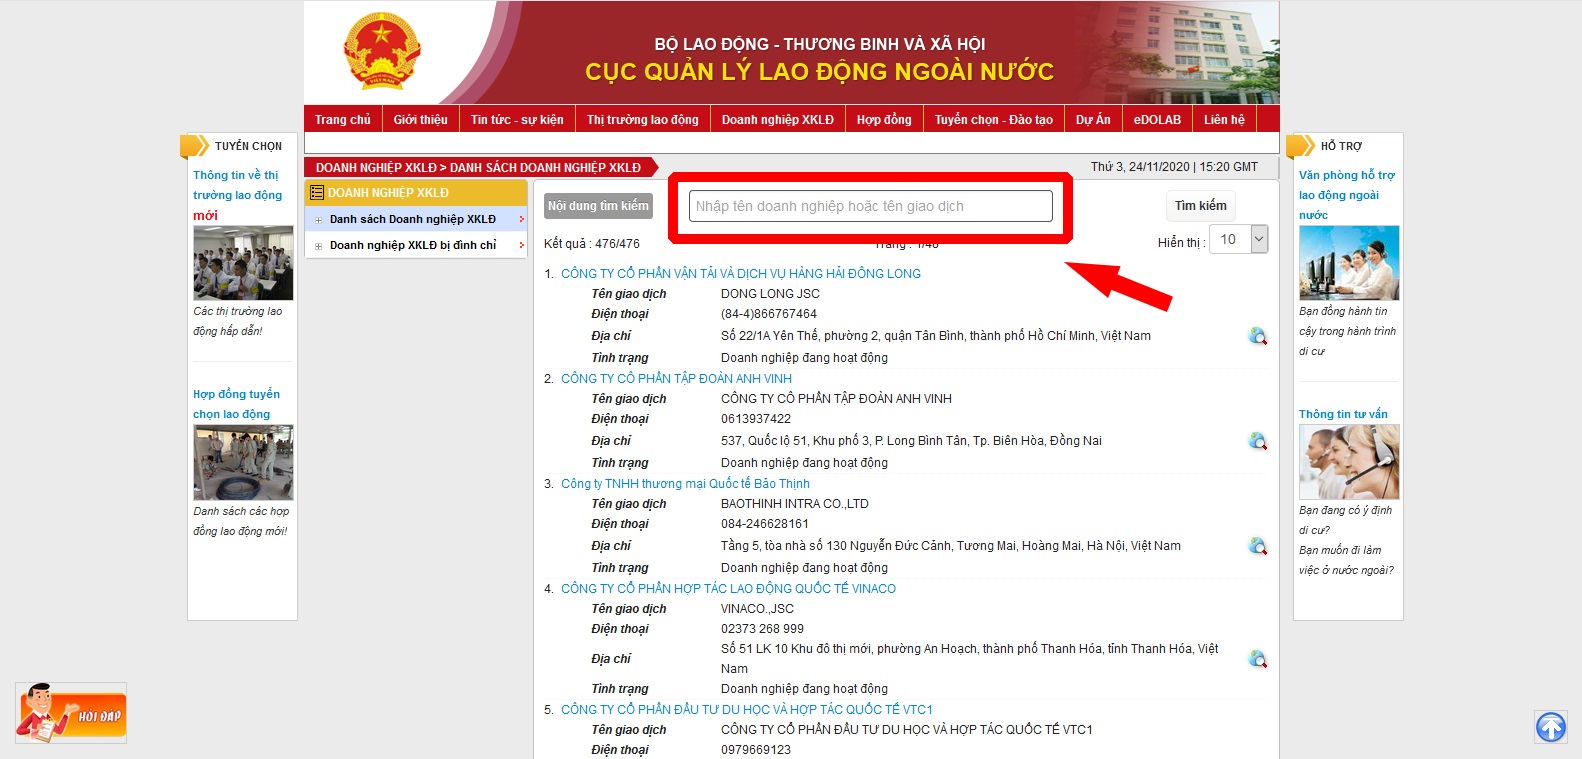Open details icon for Anh Vinh company
Viewport: 1582px width, 759px height.
pos(1258,441)
